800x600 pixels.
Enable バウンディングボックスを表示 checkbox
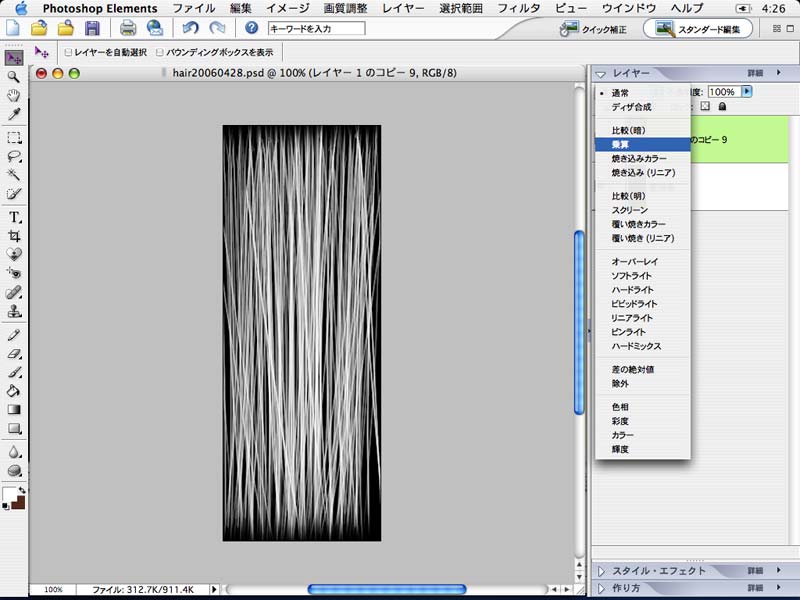[x=159, y=51]
